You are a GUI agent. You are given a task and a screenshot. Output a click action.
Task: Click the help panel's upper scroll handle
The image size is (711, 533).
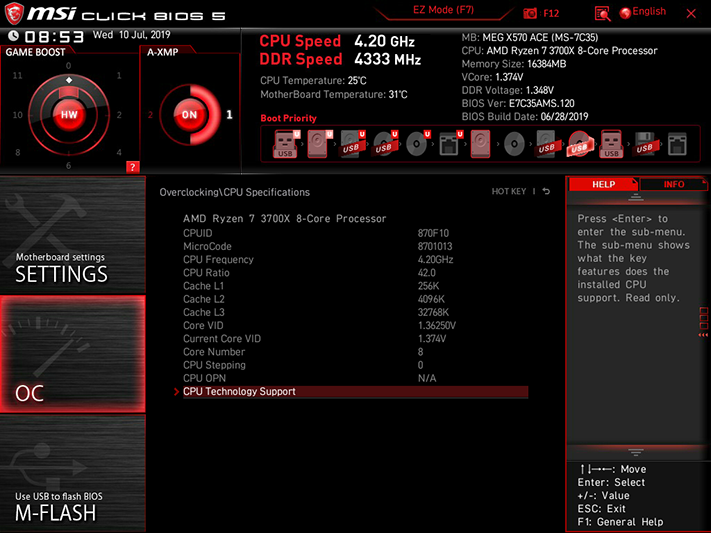point(636,197)
